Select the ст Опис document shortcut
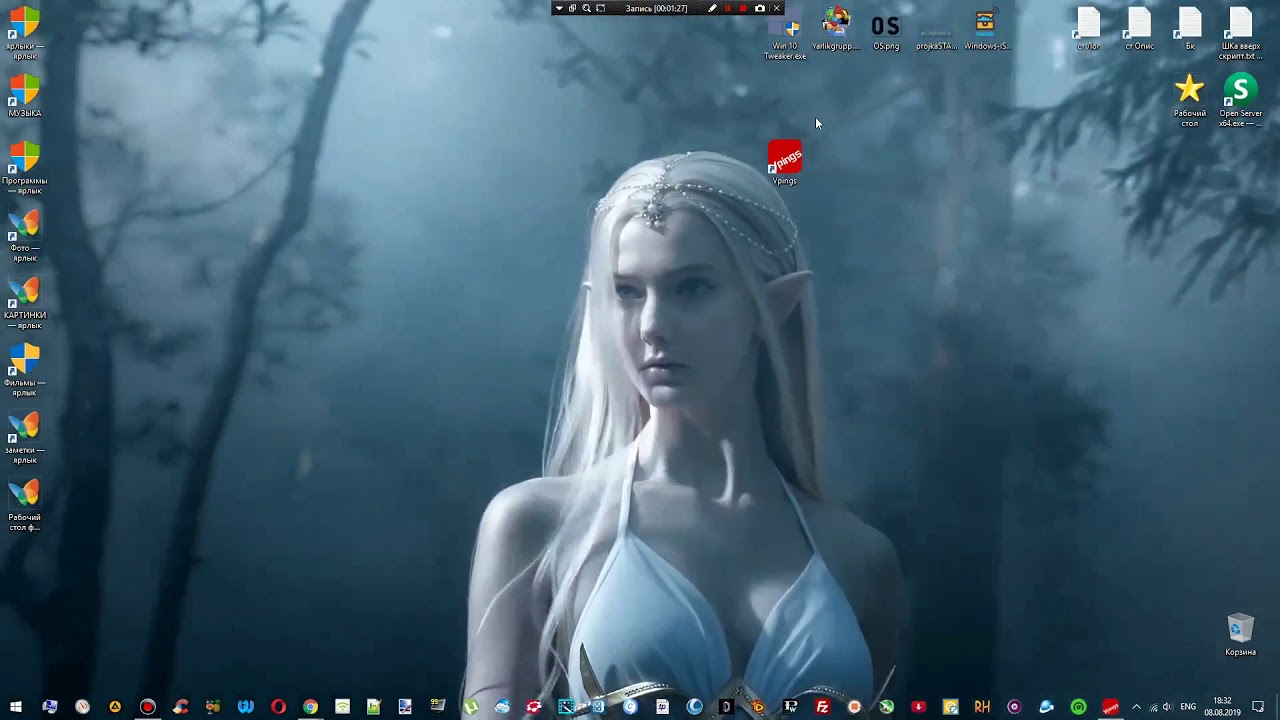 coord(1139,29)
